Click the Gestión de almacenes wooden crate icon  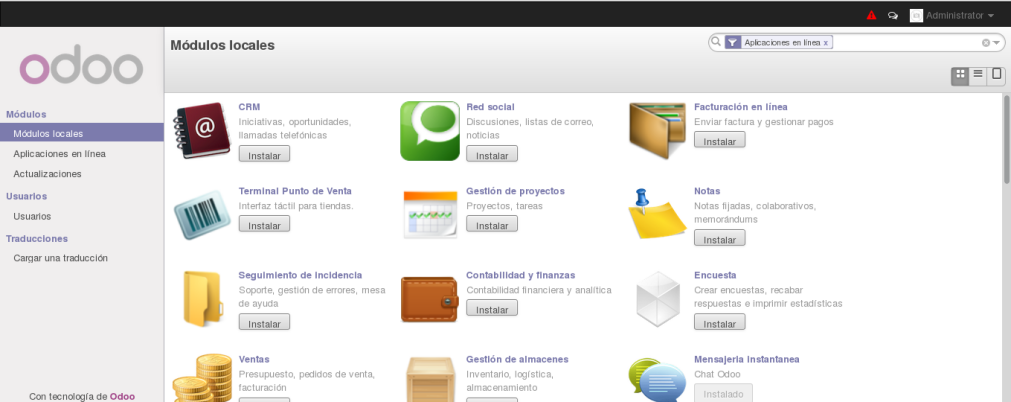point(429,379)
